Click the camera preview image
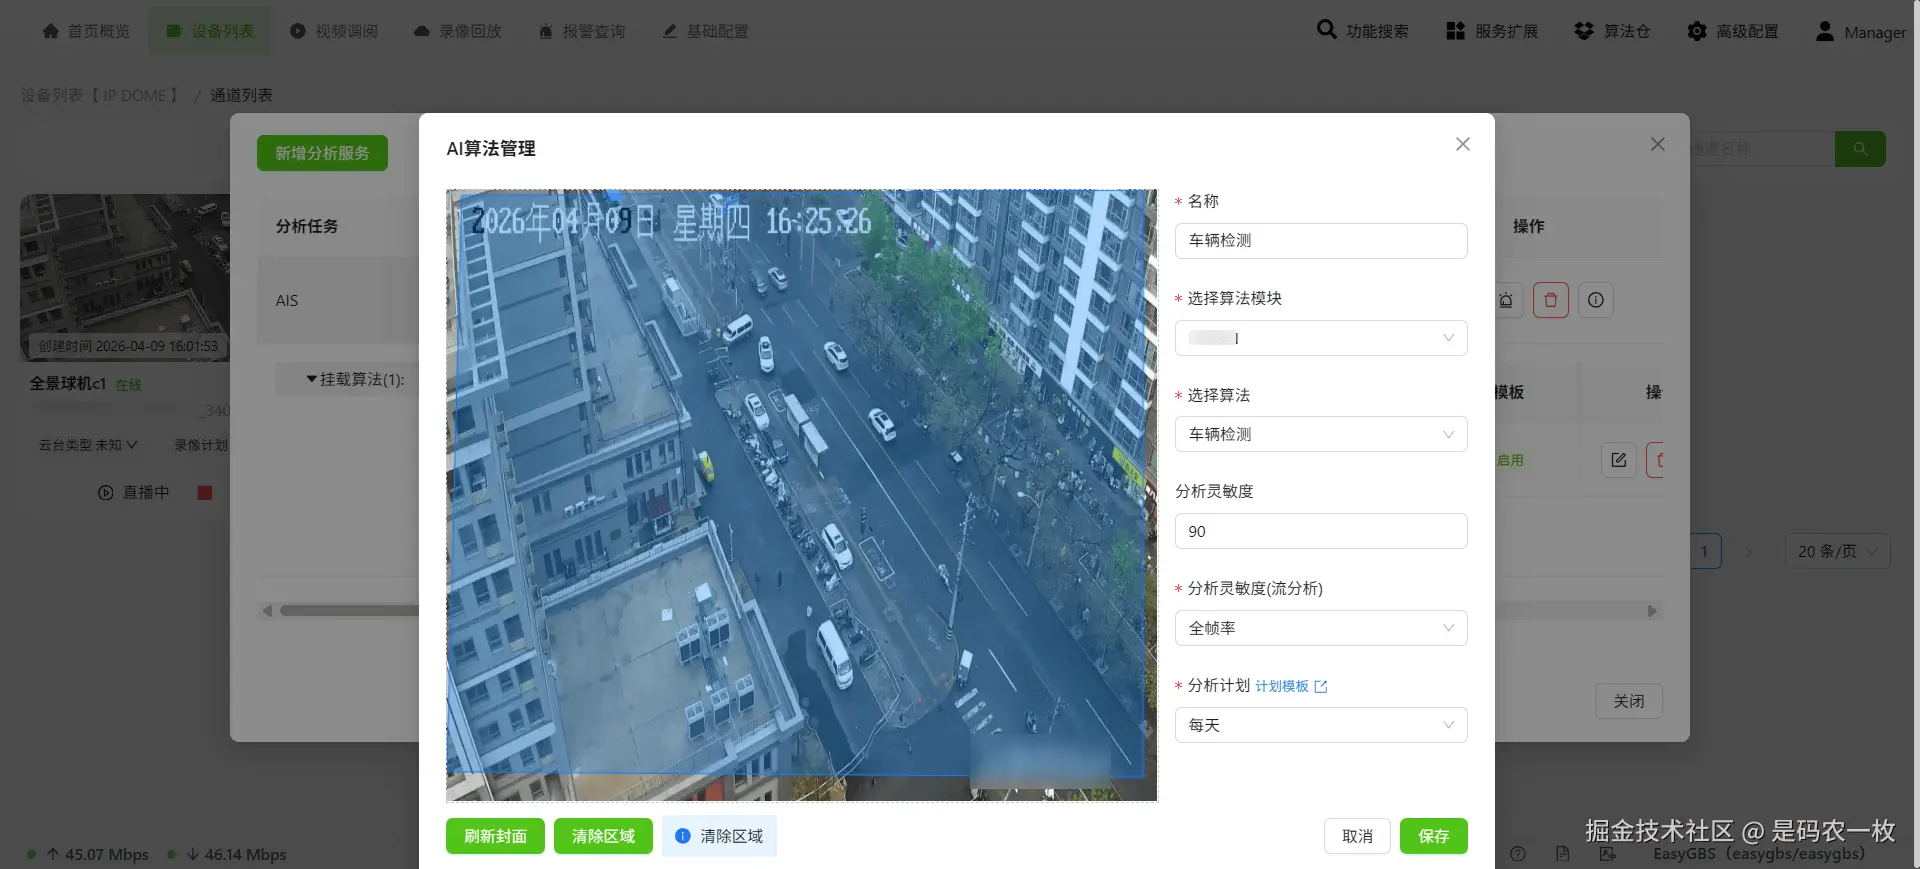This screenshot has height=869, width=1920. tap(801, 495)
